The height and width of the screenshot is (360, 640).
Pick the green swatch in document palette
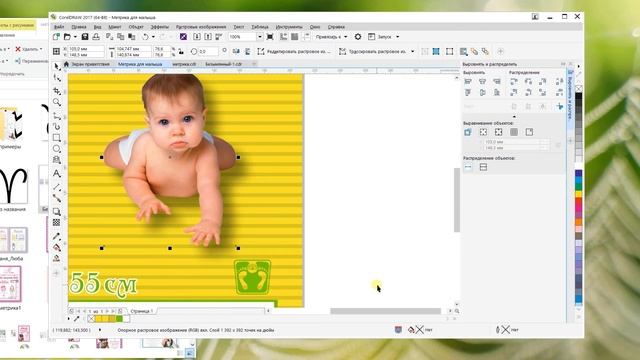tap(119, 318)
